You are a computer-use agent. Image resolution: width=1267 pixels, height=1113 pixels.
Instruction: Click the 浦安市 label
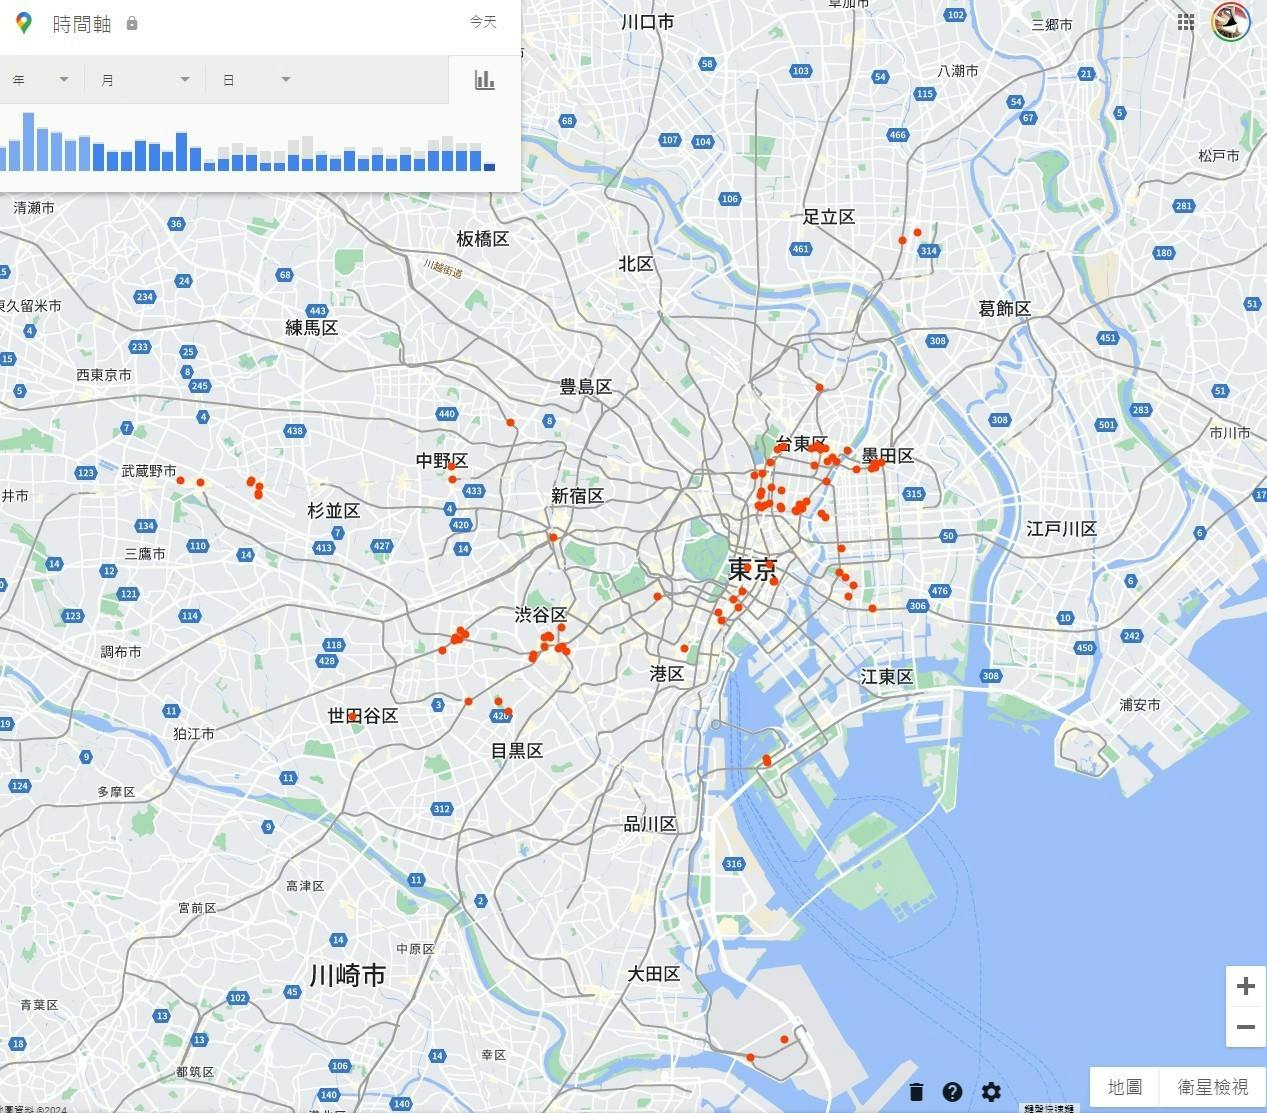[x=1140, y=705]
